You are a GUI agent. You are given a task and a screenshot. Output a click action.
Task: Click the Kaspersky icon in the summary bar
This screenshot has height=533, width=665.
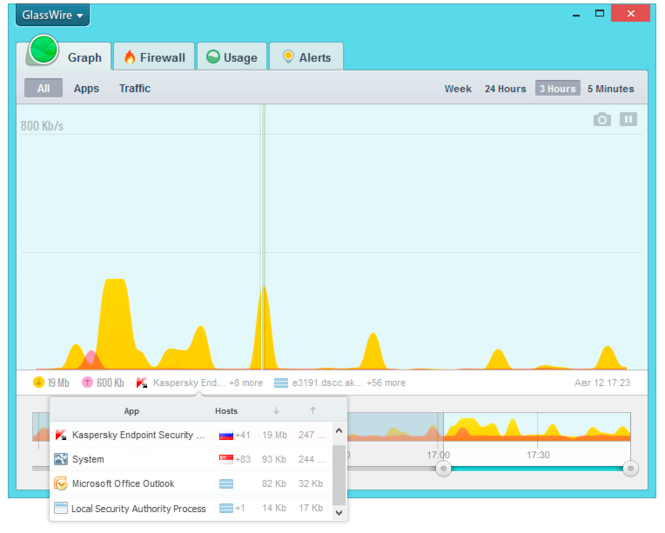point(142,383)
